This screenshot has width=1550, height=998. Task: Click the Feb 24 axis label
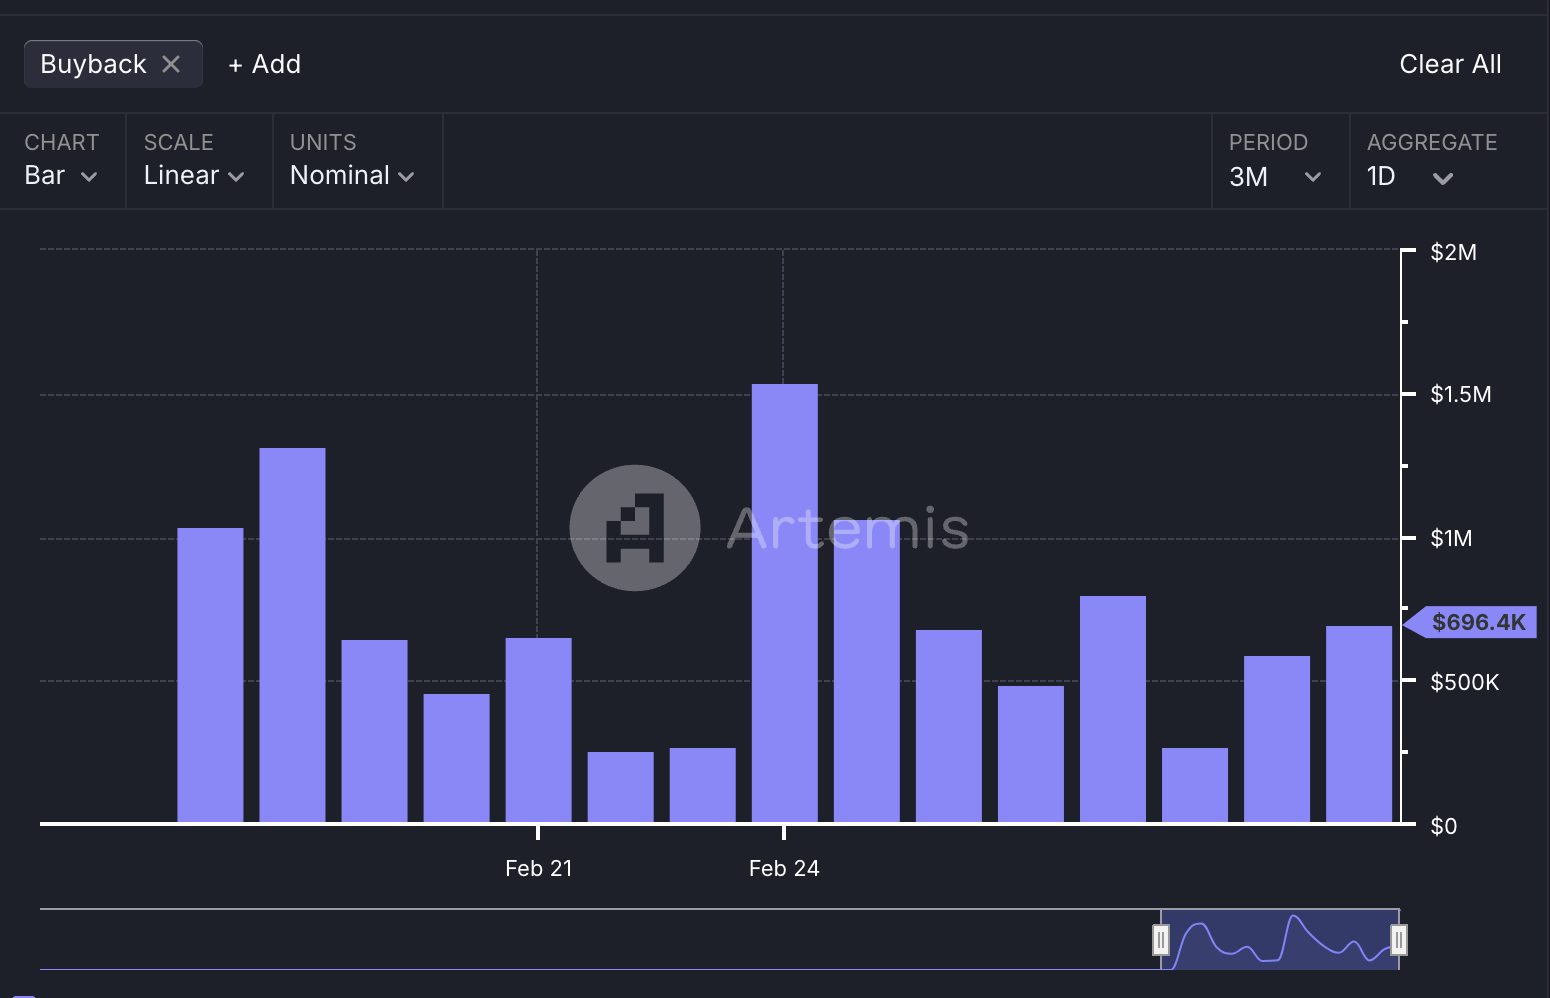click(x=784, y=868)
